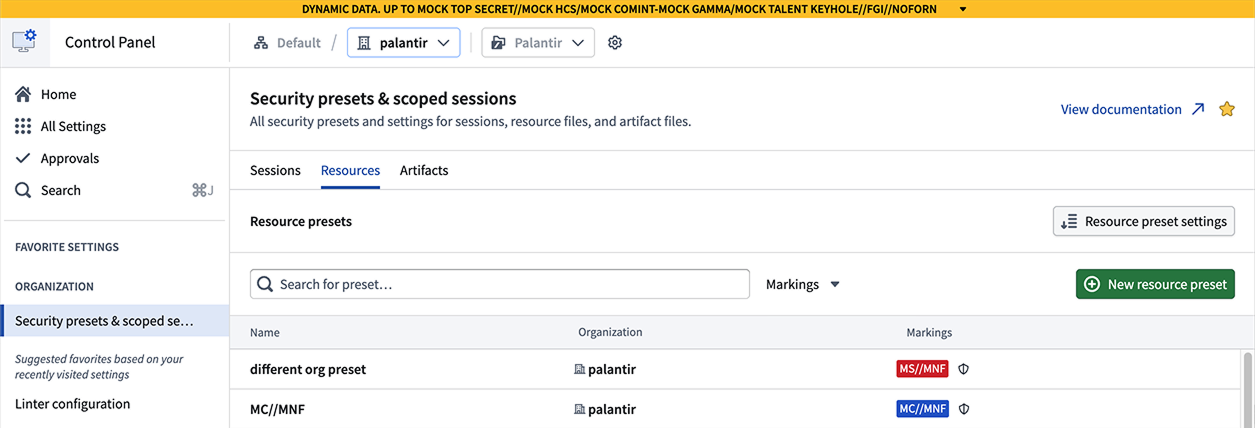Click New resource preset button

click(x=1155, y=284)
